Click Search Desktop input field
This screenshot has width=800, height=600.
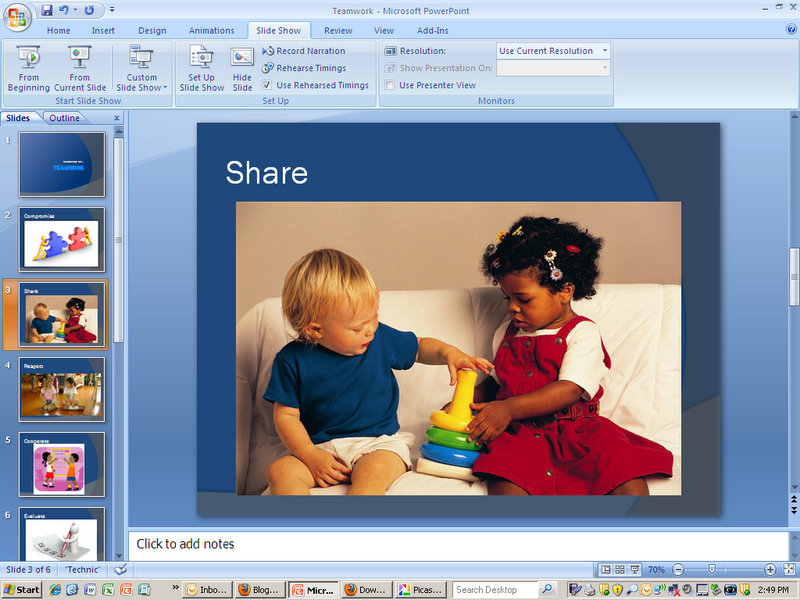494,590
